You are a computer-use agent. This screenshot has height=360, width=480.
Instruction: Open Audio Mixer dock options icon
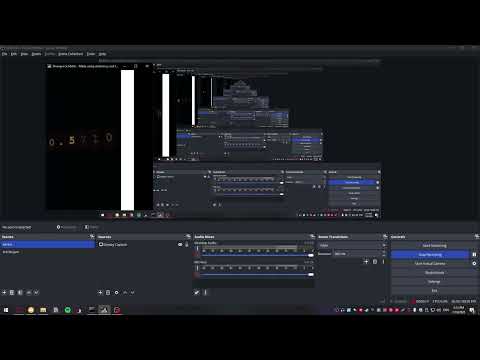pyautogui.click(x=312, y=236)
